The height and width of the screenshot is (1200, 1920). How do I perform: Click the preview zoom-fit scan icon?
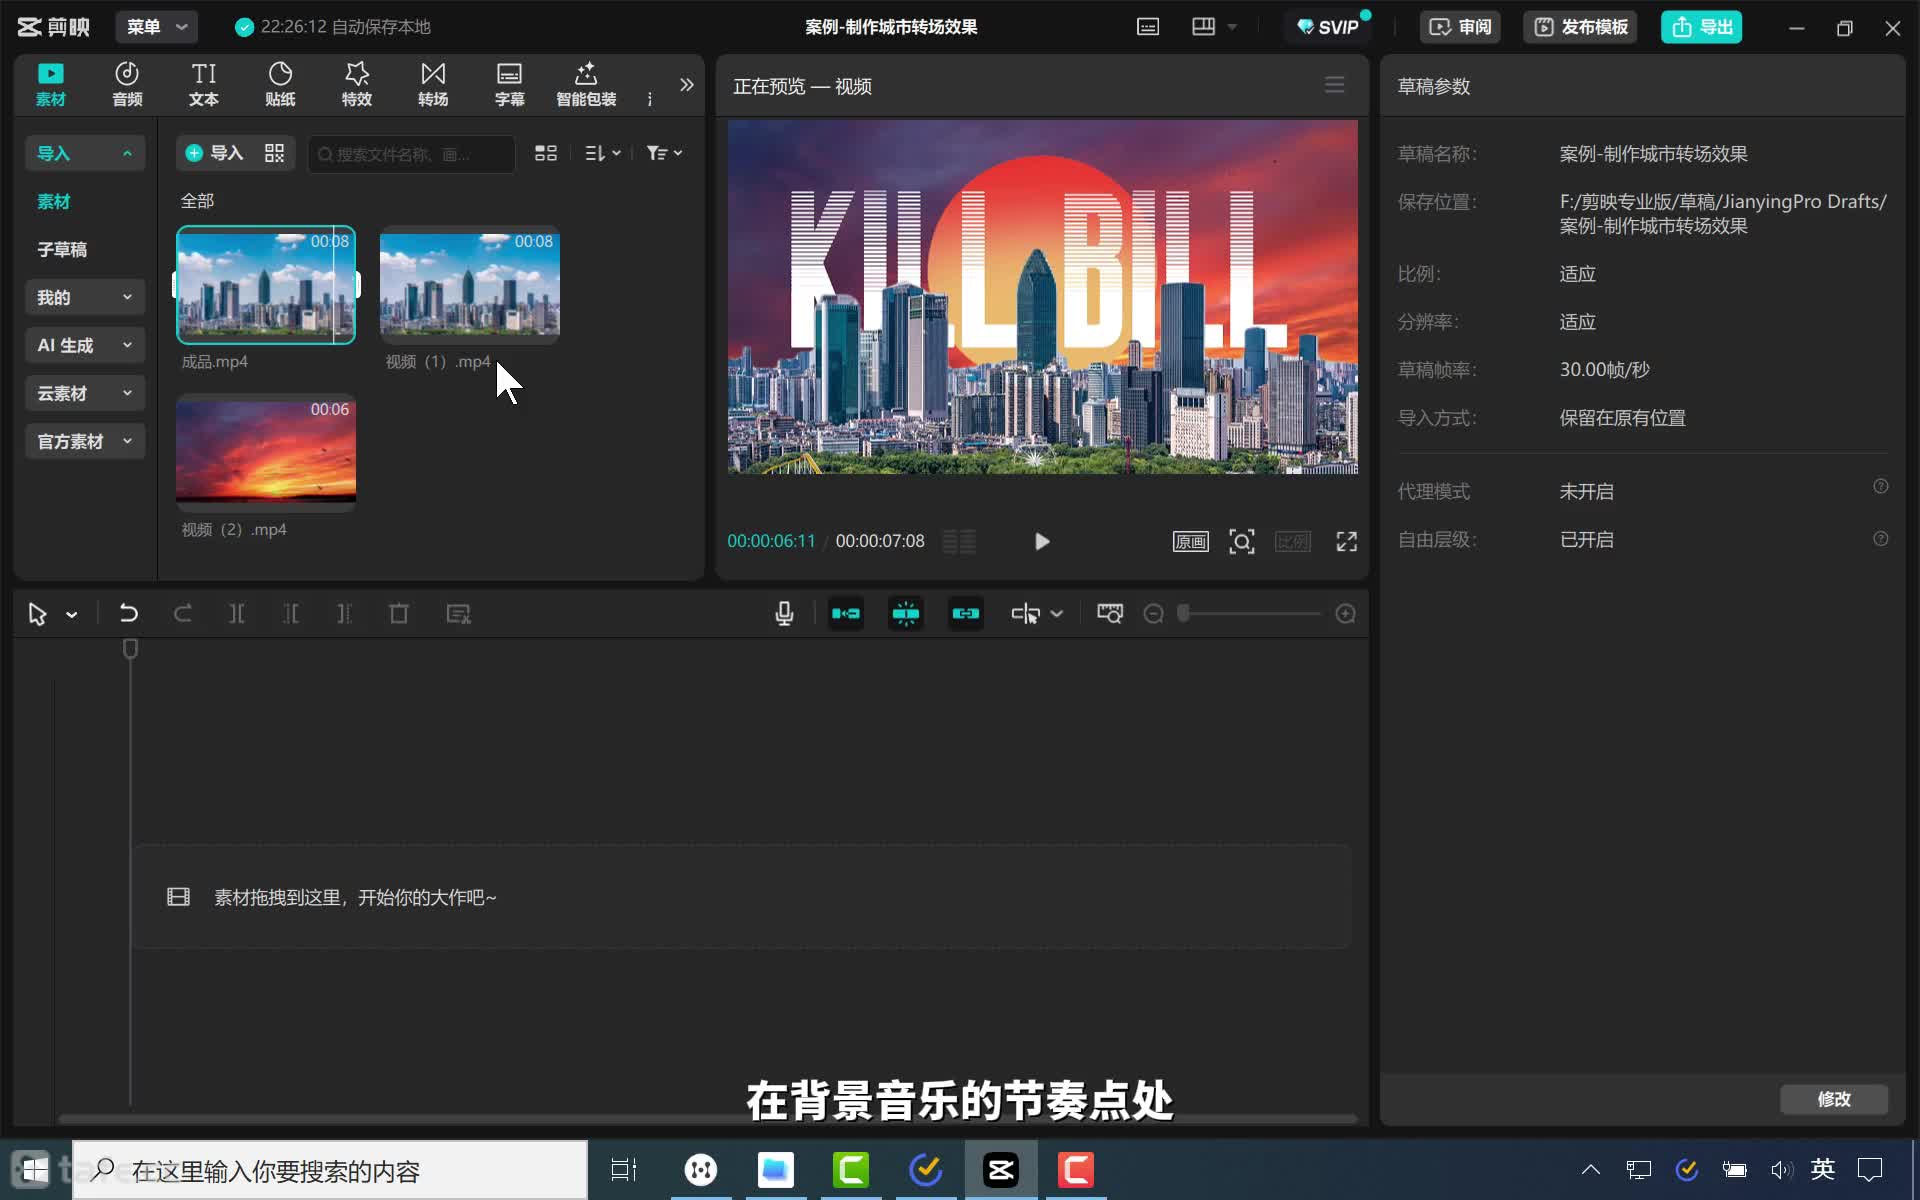click(1242, 541)
